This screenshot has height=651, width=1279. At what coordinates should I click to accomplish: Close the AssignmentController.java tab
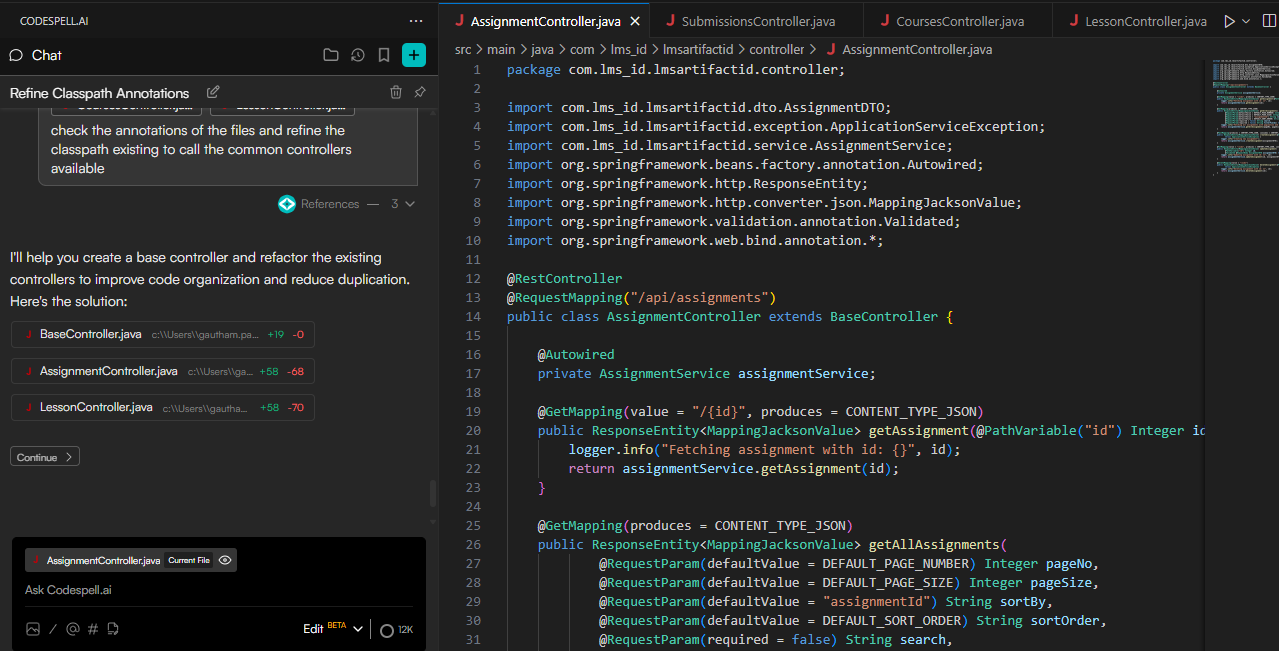634,21
